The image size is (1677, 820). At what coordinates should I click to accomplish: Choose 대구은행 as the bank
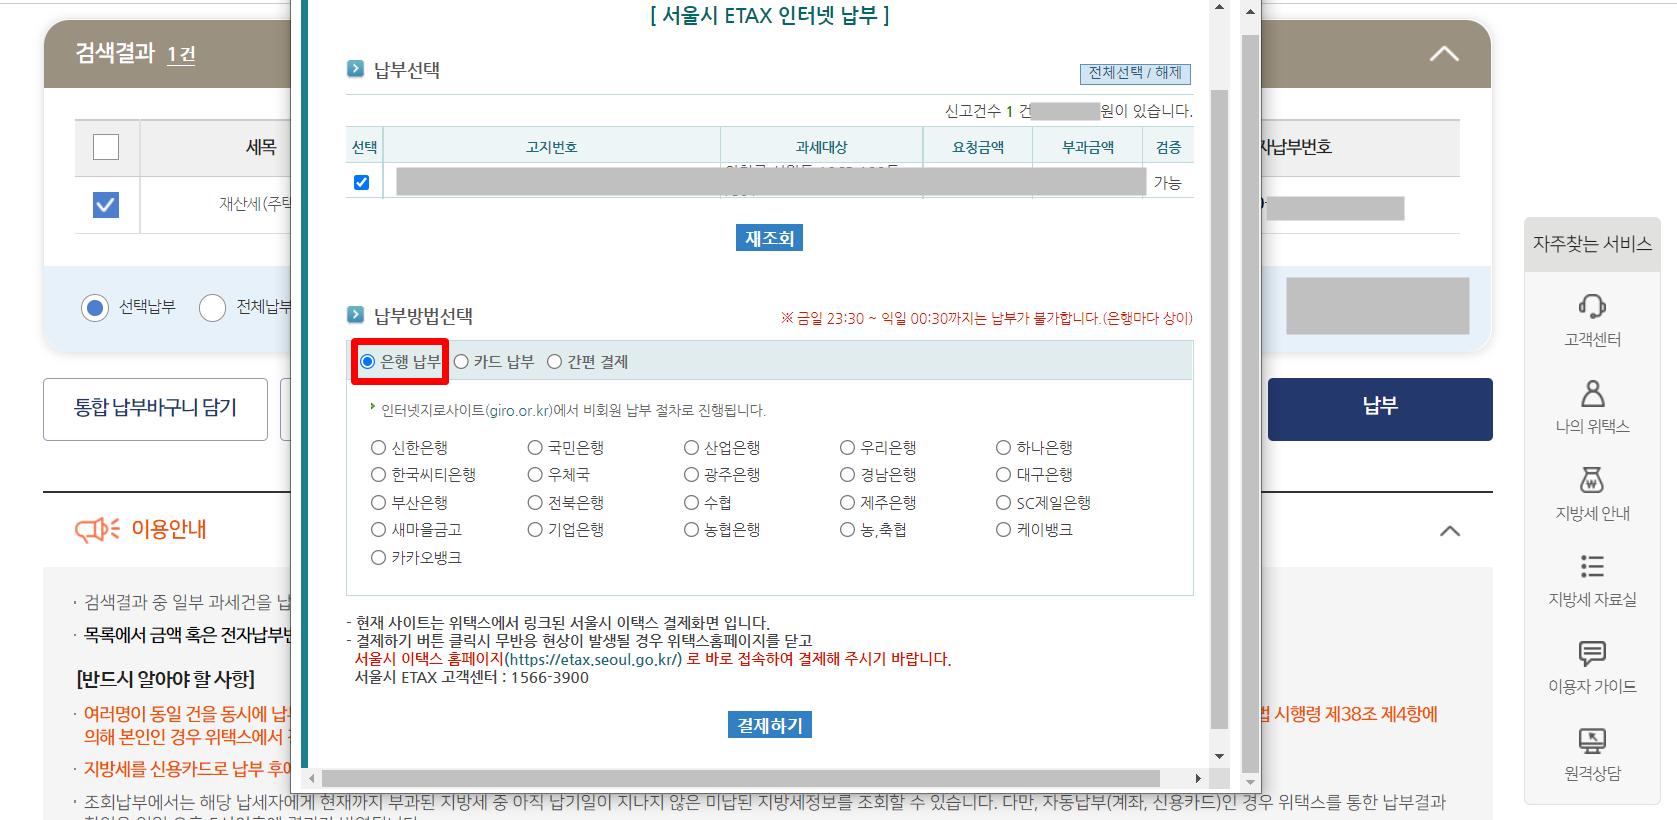1003,474
